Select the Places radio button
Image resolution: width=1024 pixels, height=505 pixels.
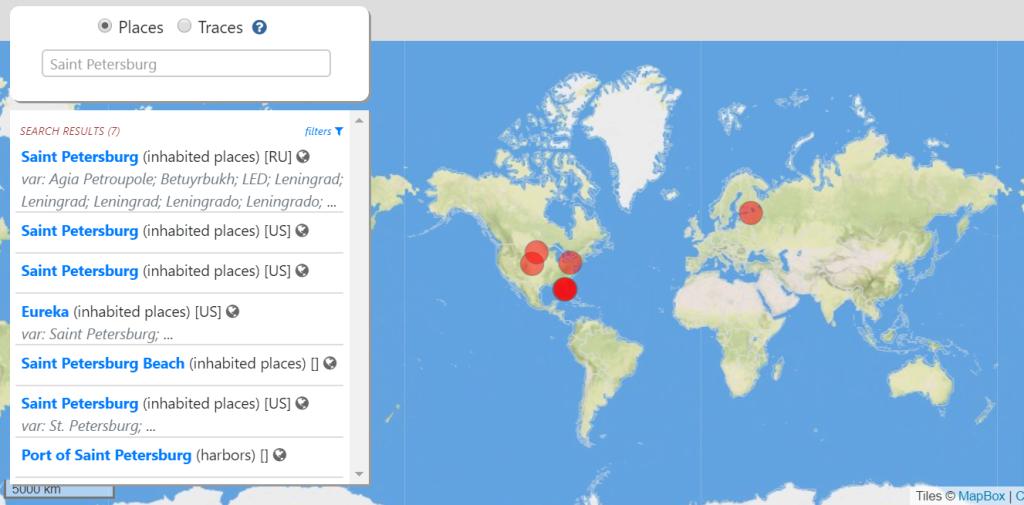coord(105,27)
